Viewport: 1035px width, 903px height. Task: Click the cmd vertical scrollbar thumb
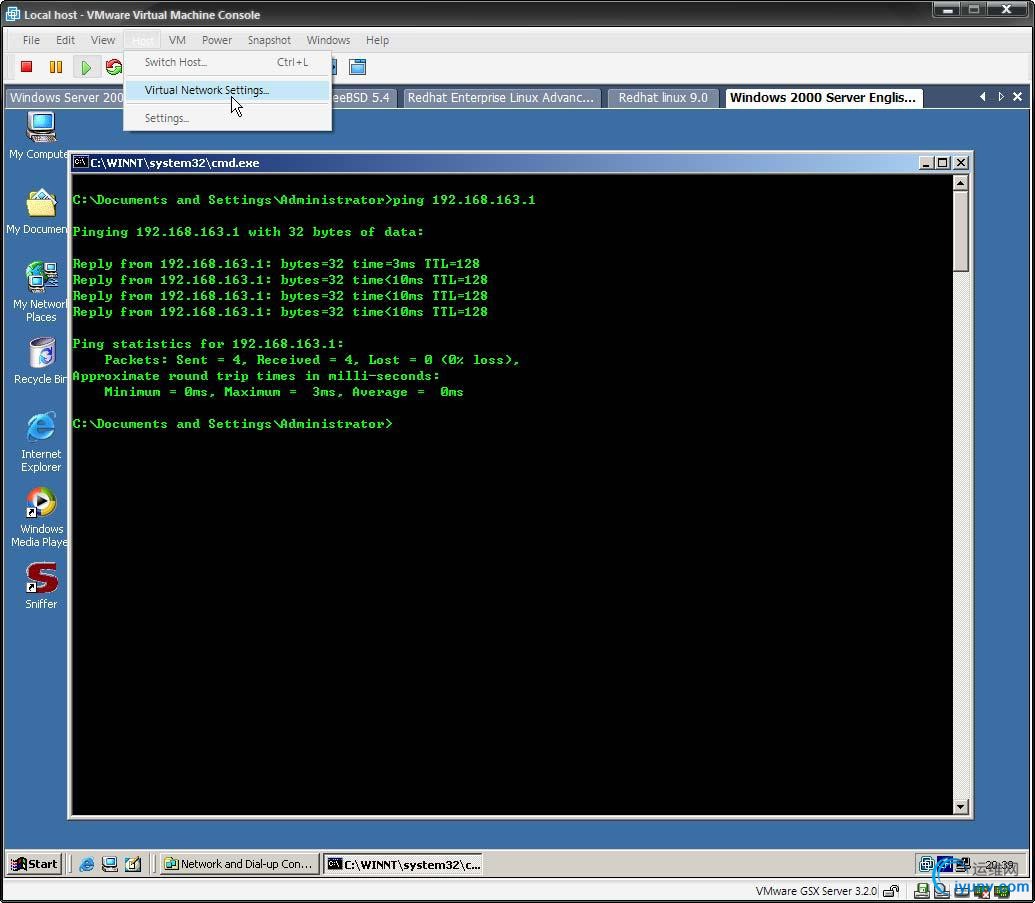coord(961,231)
